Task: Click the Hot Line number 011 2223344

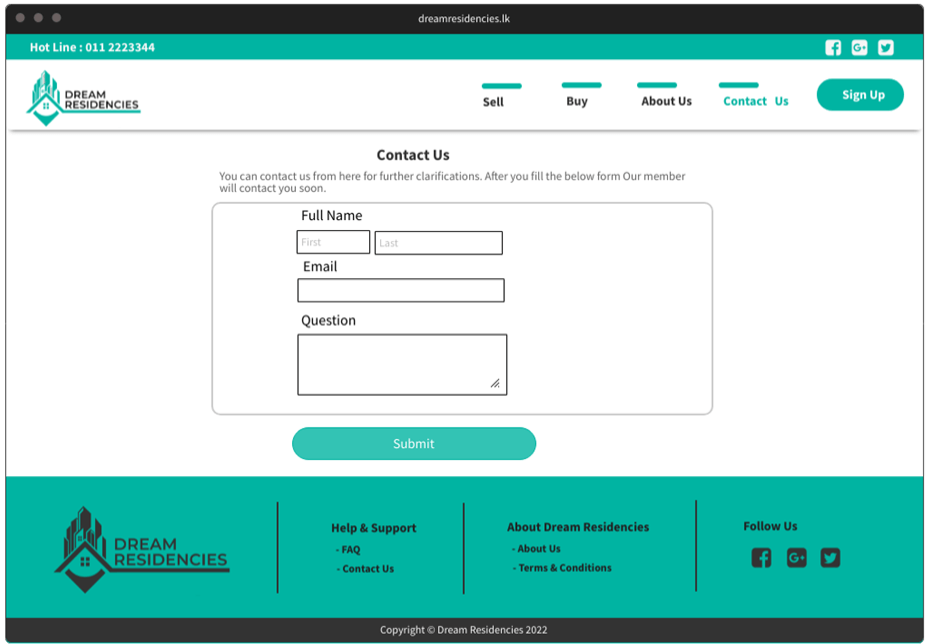Action: pos(120,47)
